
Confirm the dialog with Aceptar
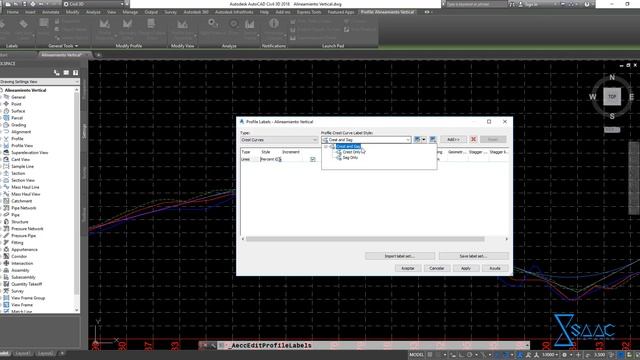click(408, 268)
